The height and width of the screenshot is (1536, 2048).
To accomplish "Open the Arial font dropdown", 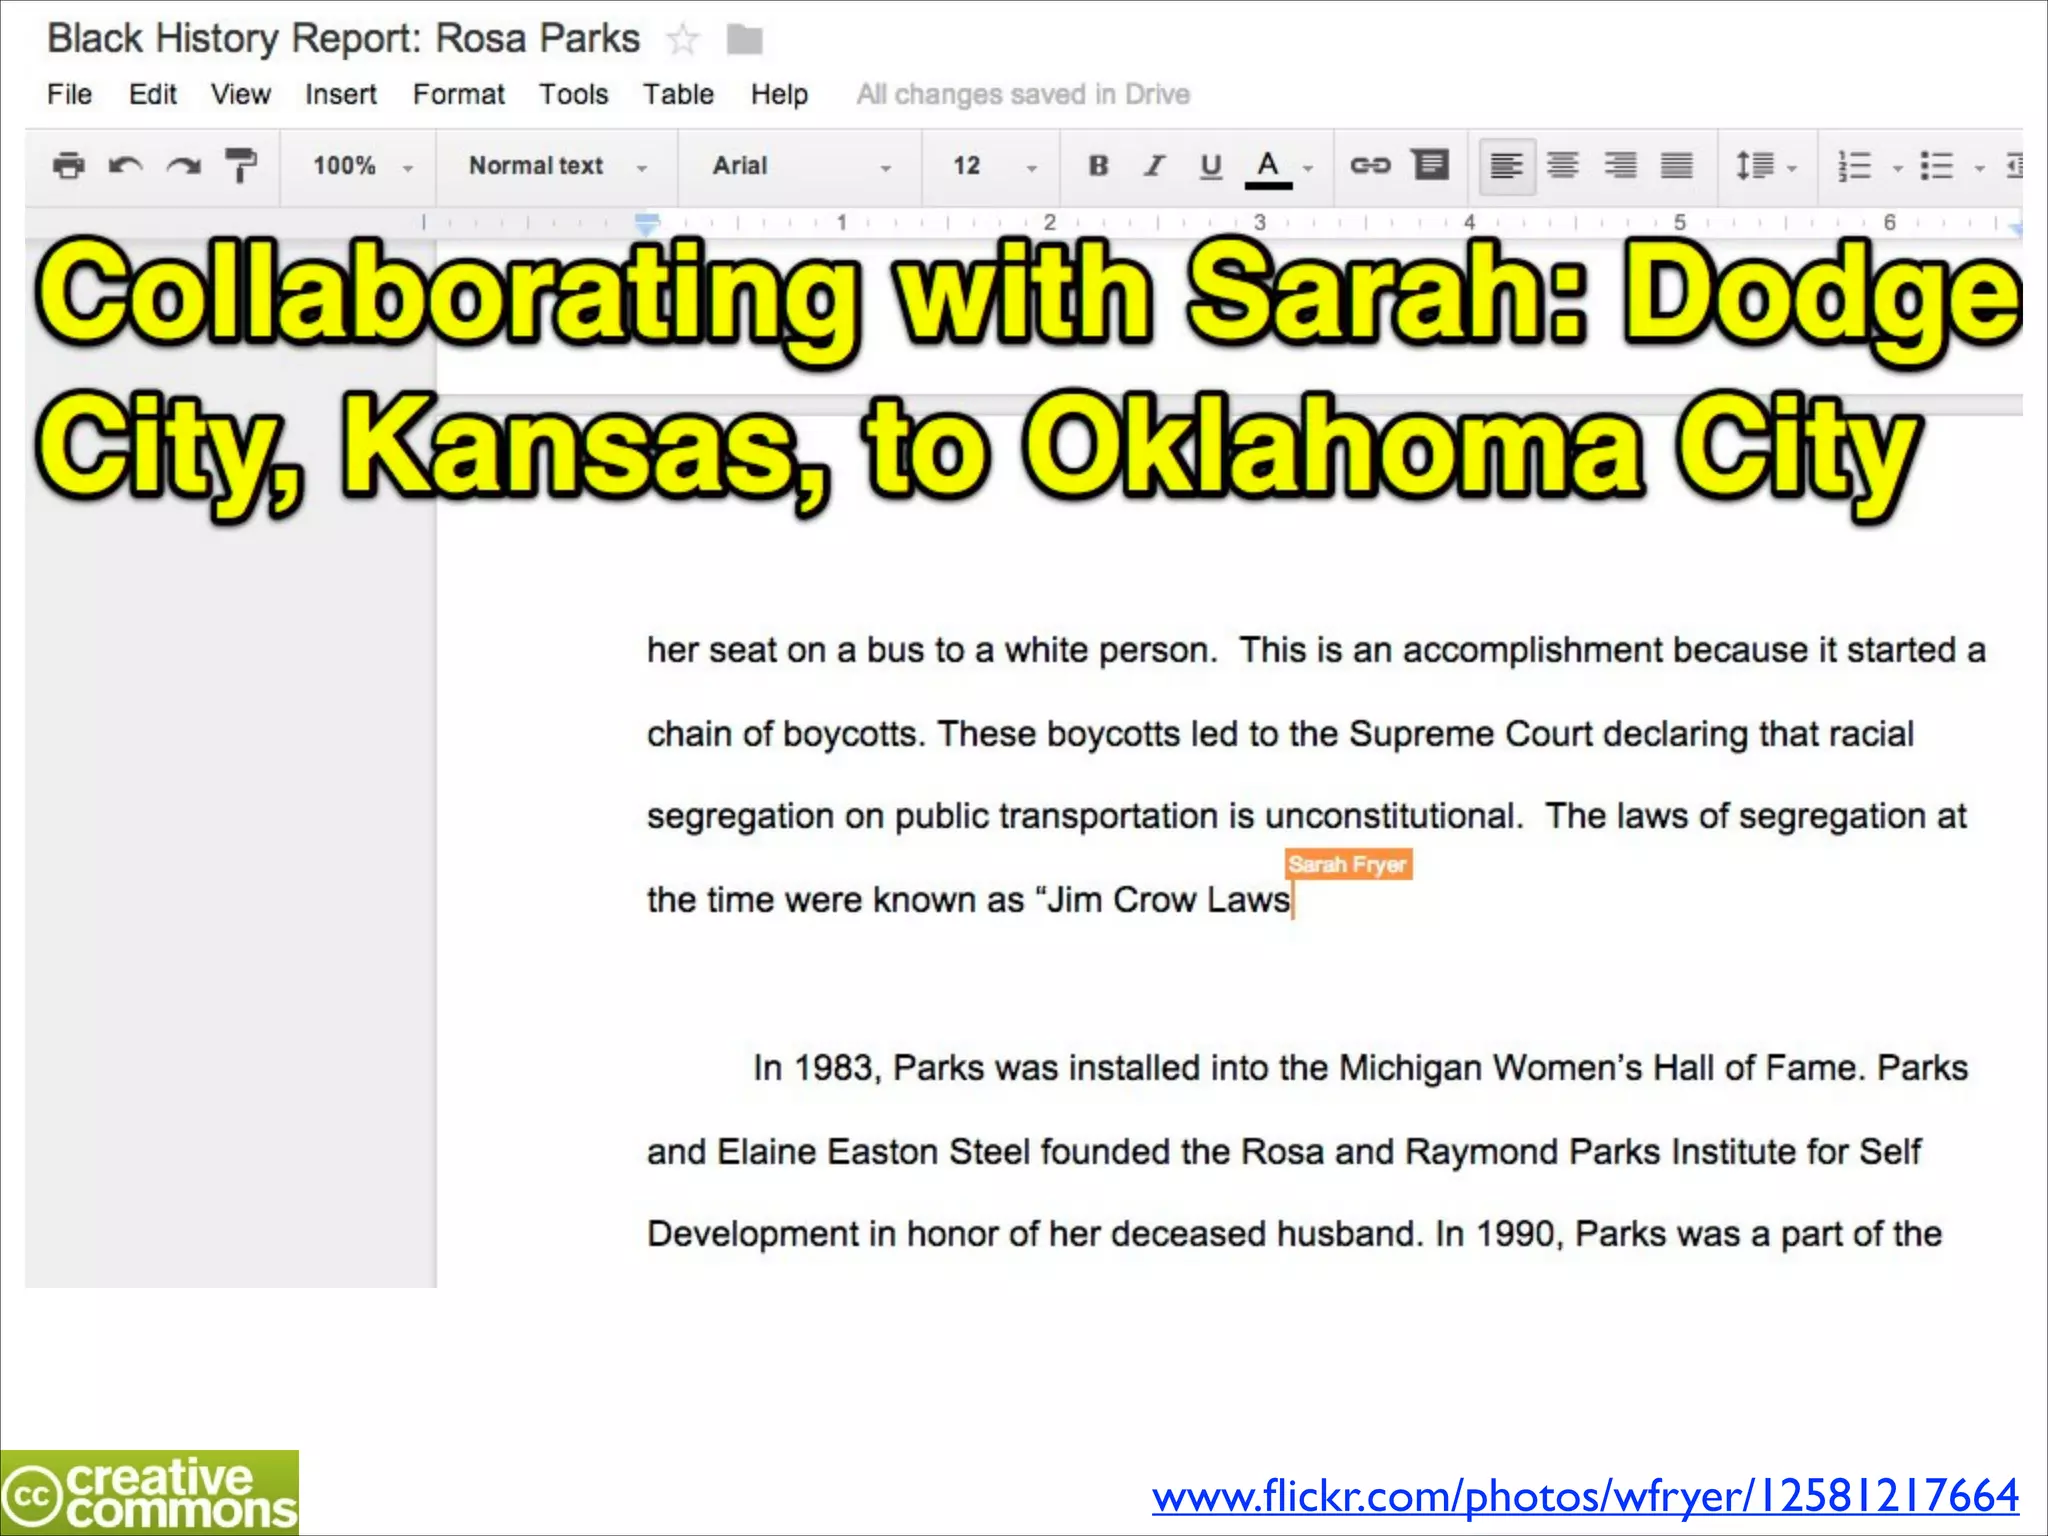I will (x=800, y=166).
